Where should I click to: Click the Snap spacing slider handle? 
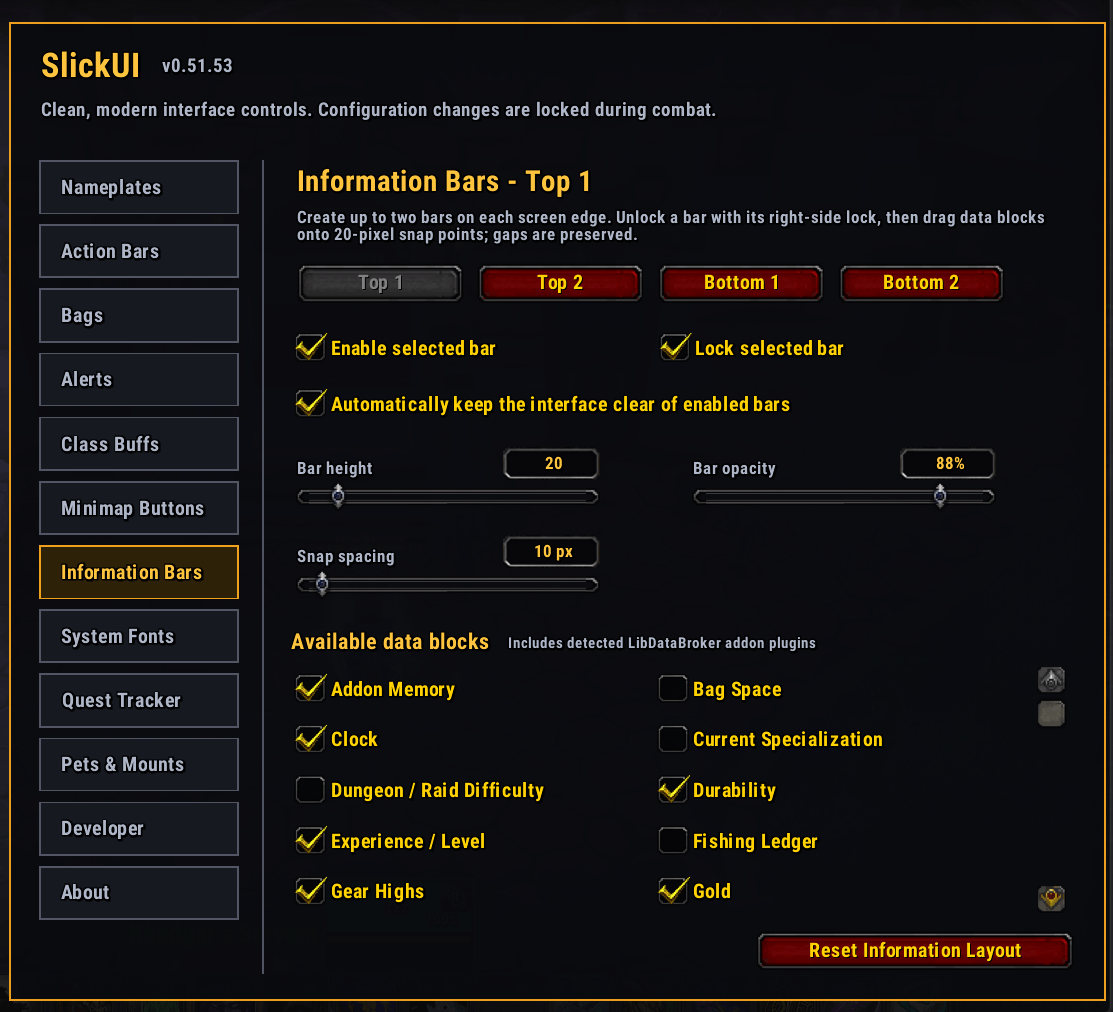click(322, 583)
